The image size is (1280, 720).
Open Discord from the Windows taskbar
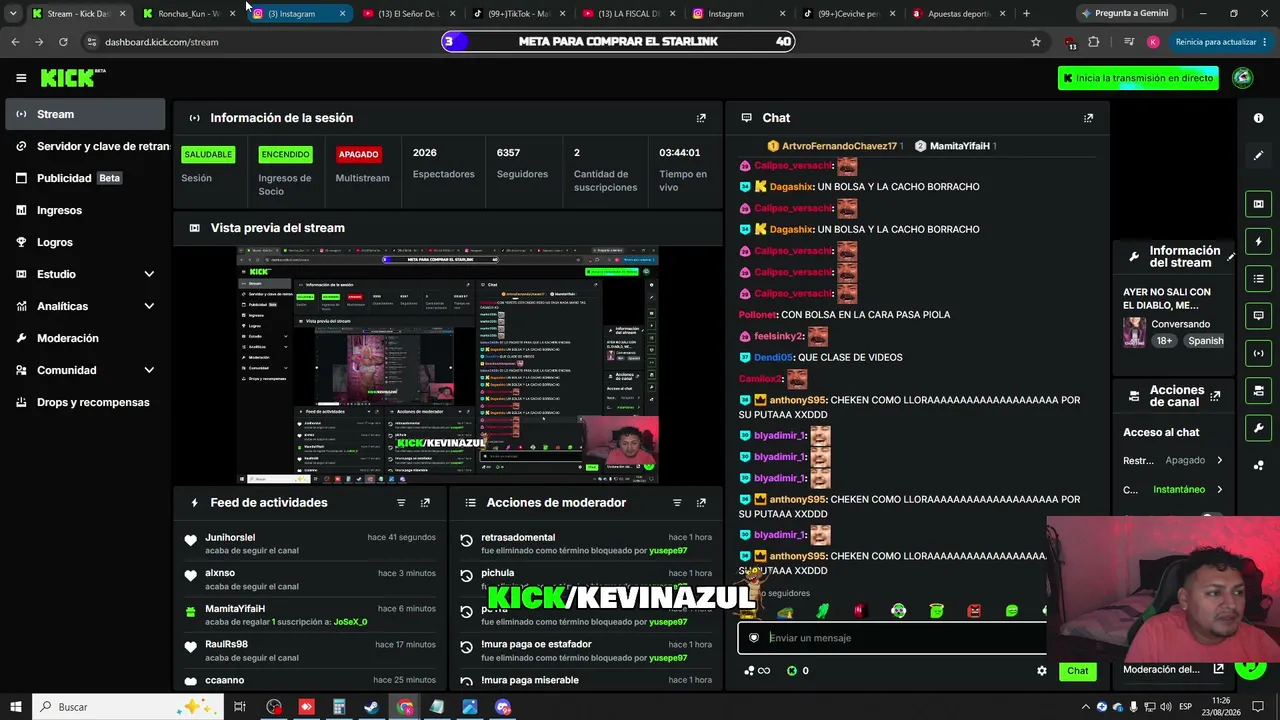pos(503,707)
